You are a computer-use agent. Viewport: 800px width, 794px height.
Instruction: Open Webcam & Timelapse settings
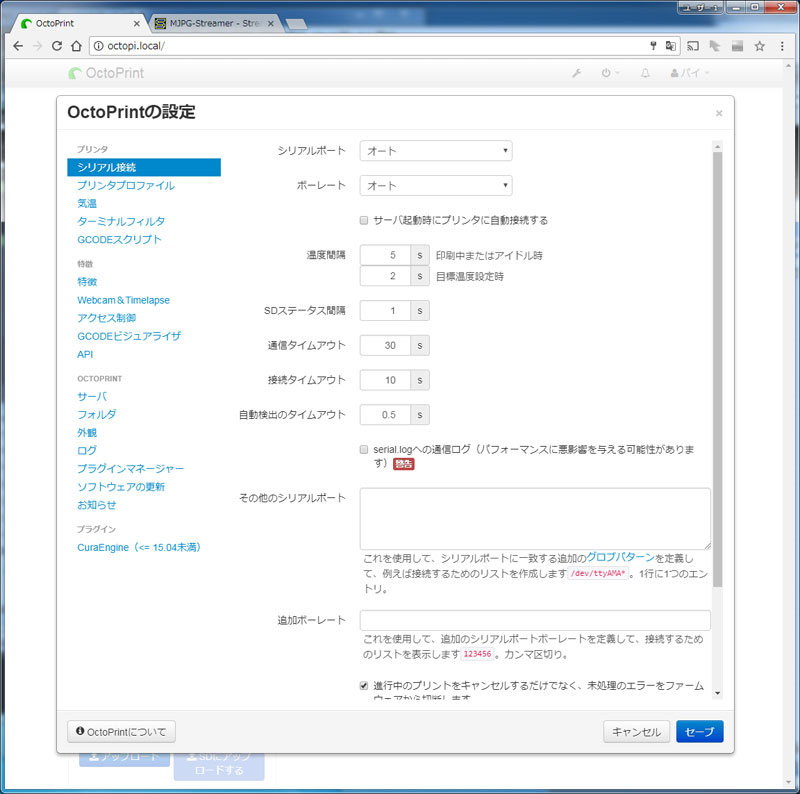(x=123, y=300)
